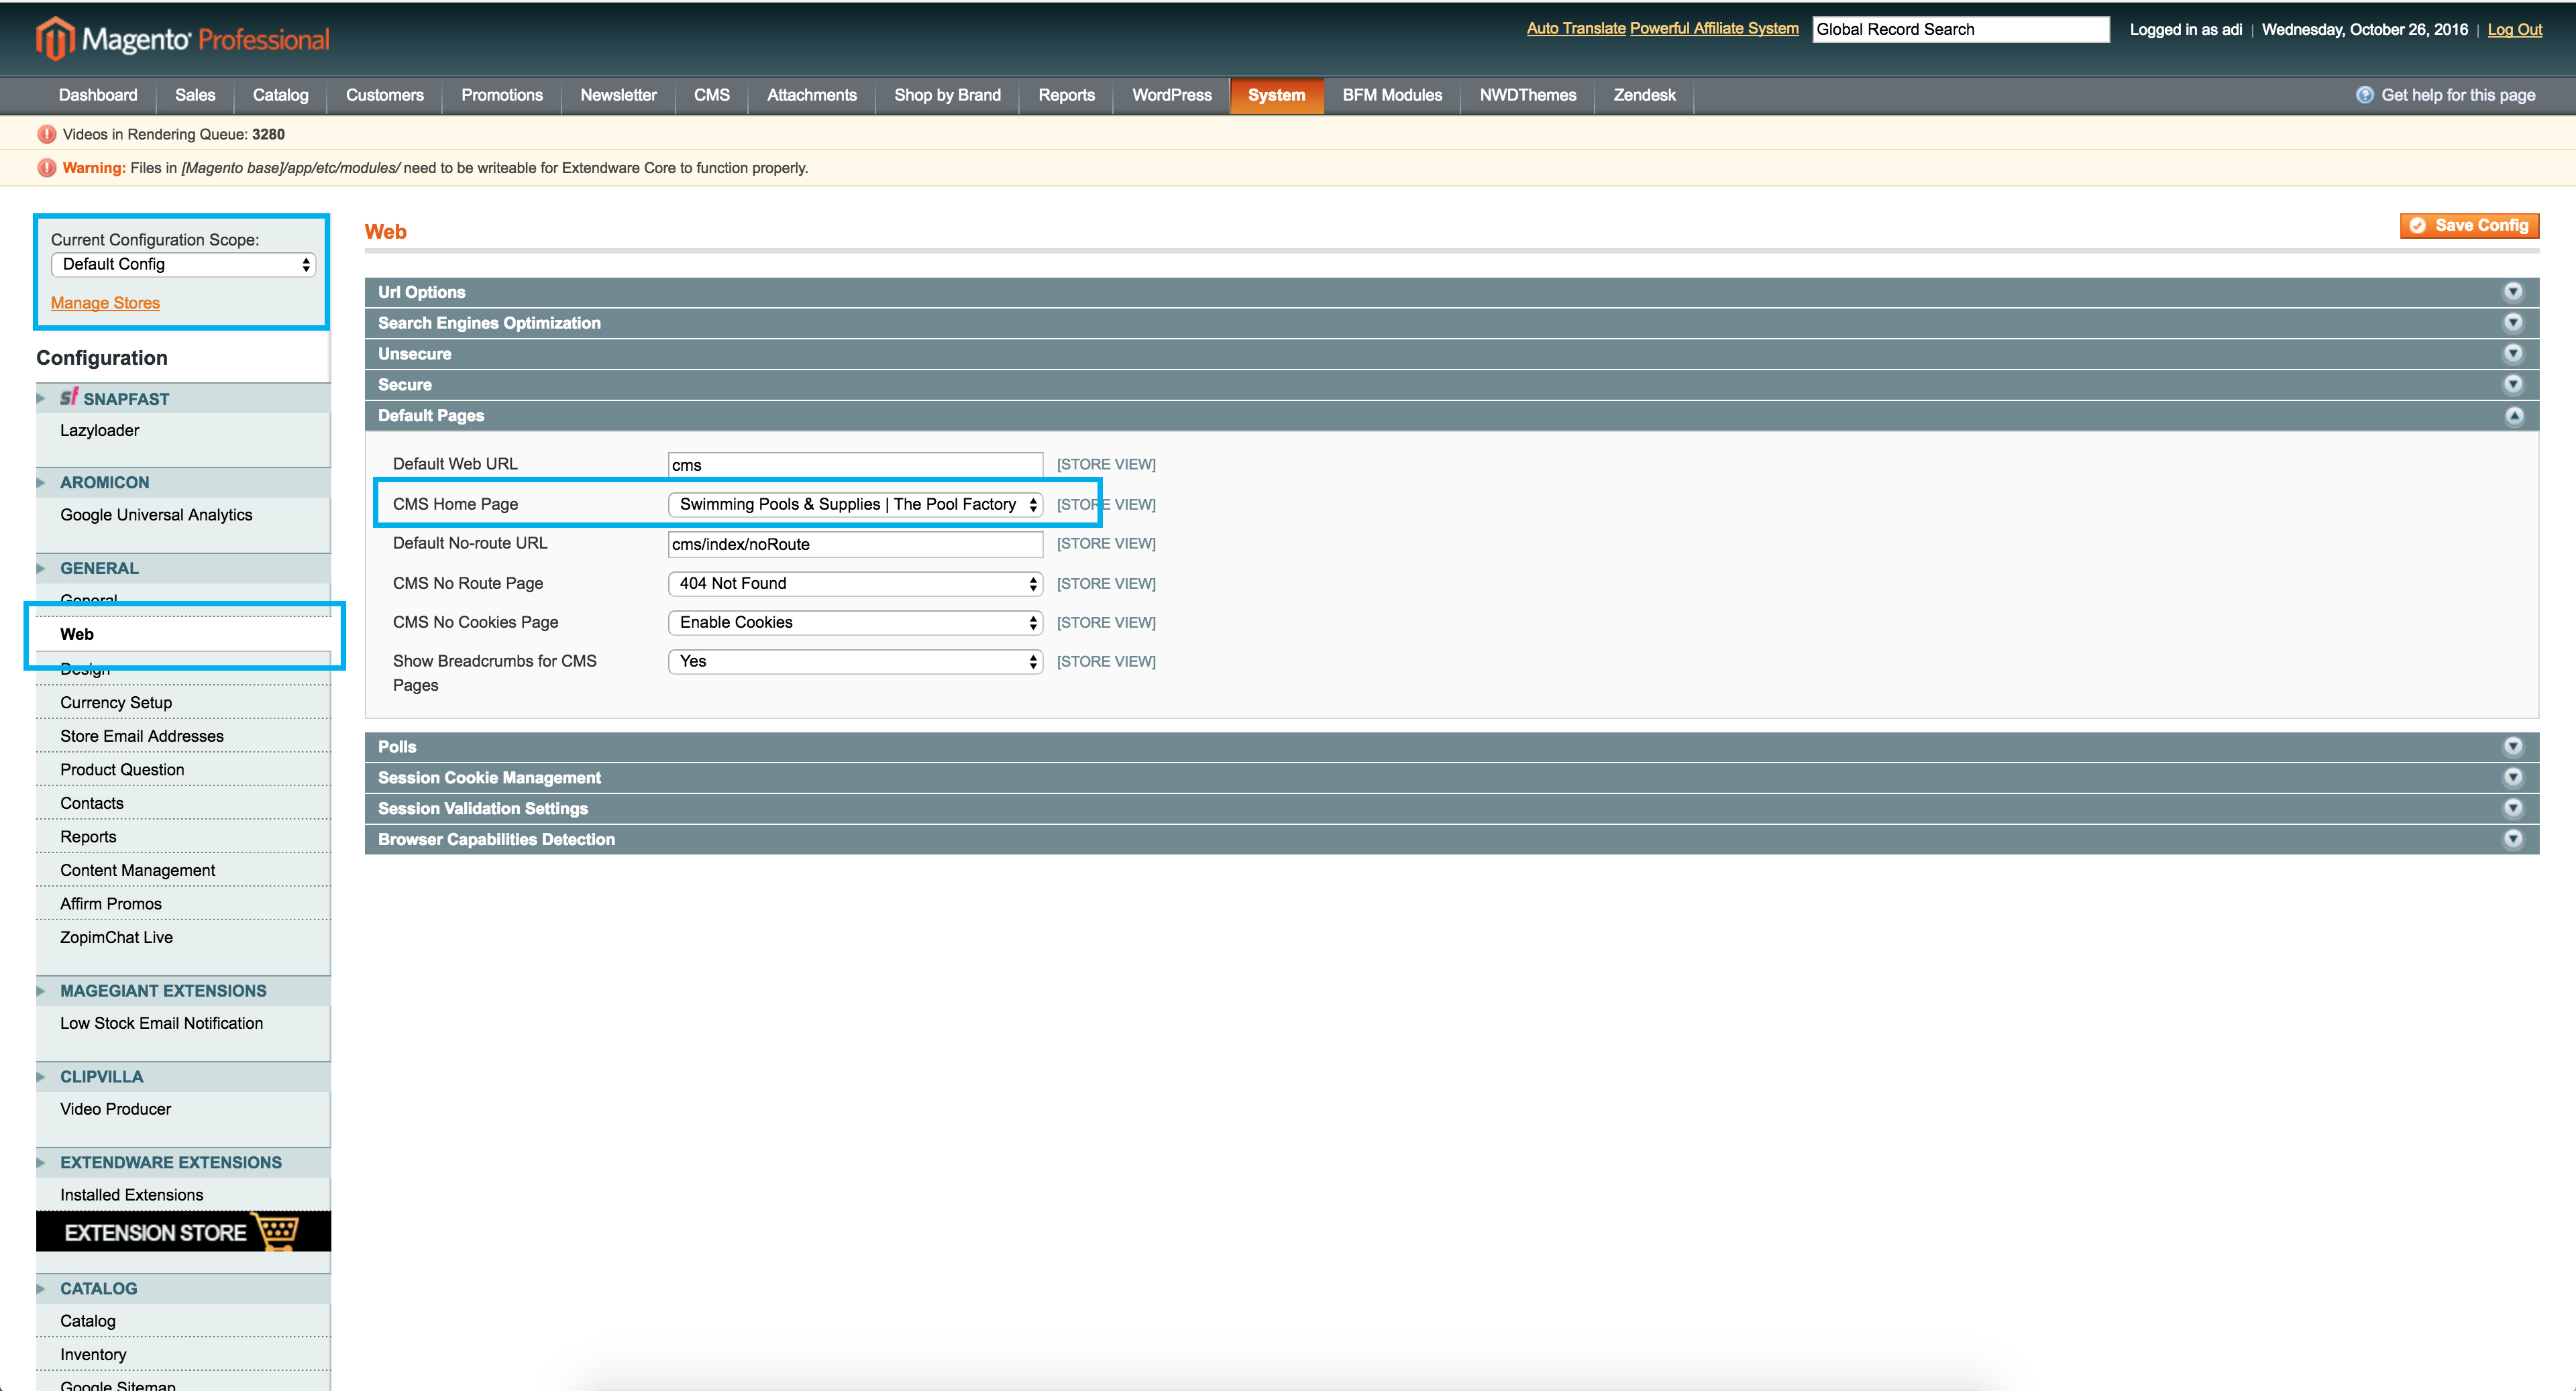The width and height of the screenshot is (2576, 1391).
Task: Collapse the EXTENDWARE EXTENSIONS sidebar group
Action: coord(183,1162)
